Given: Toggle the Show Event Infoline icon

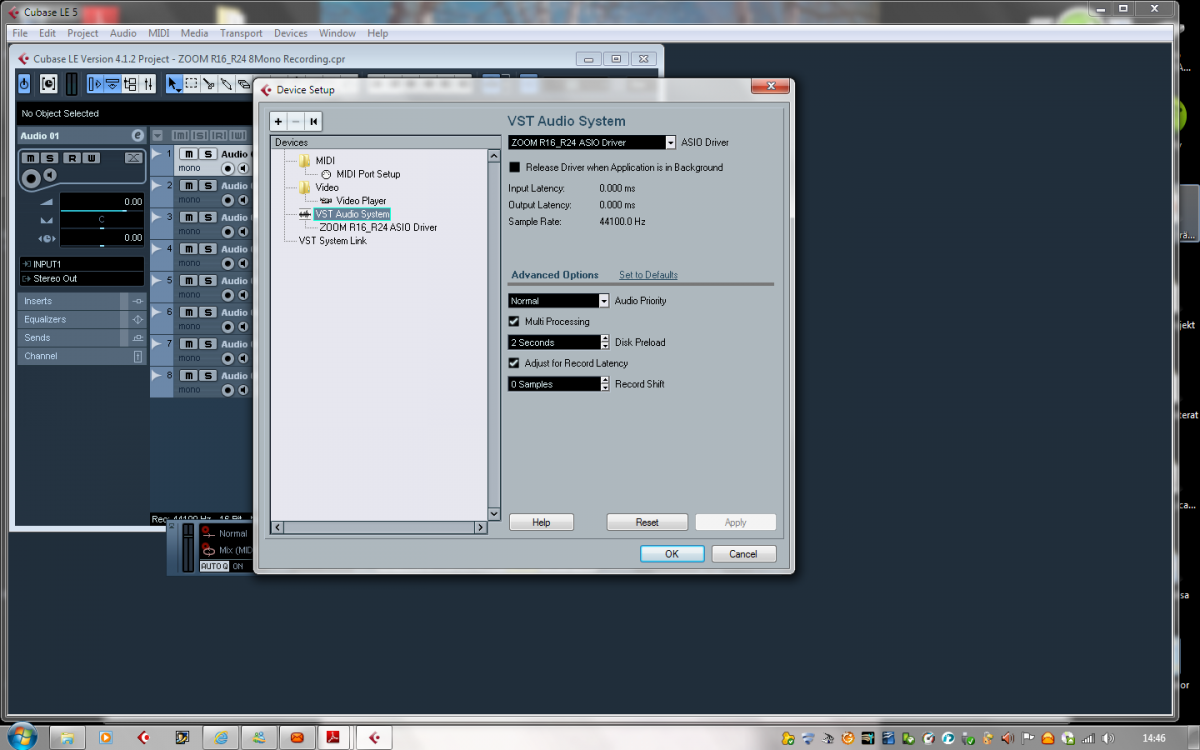Looking at the screenshot, I should tap(112, 84).
